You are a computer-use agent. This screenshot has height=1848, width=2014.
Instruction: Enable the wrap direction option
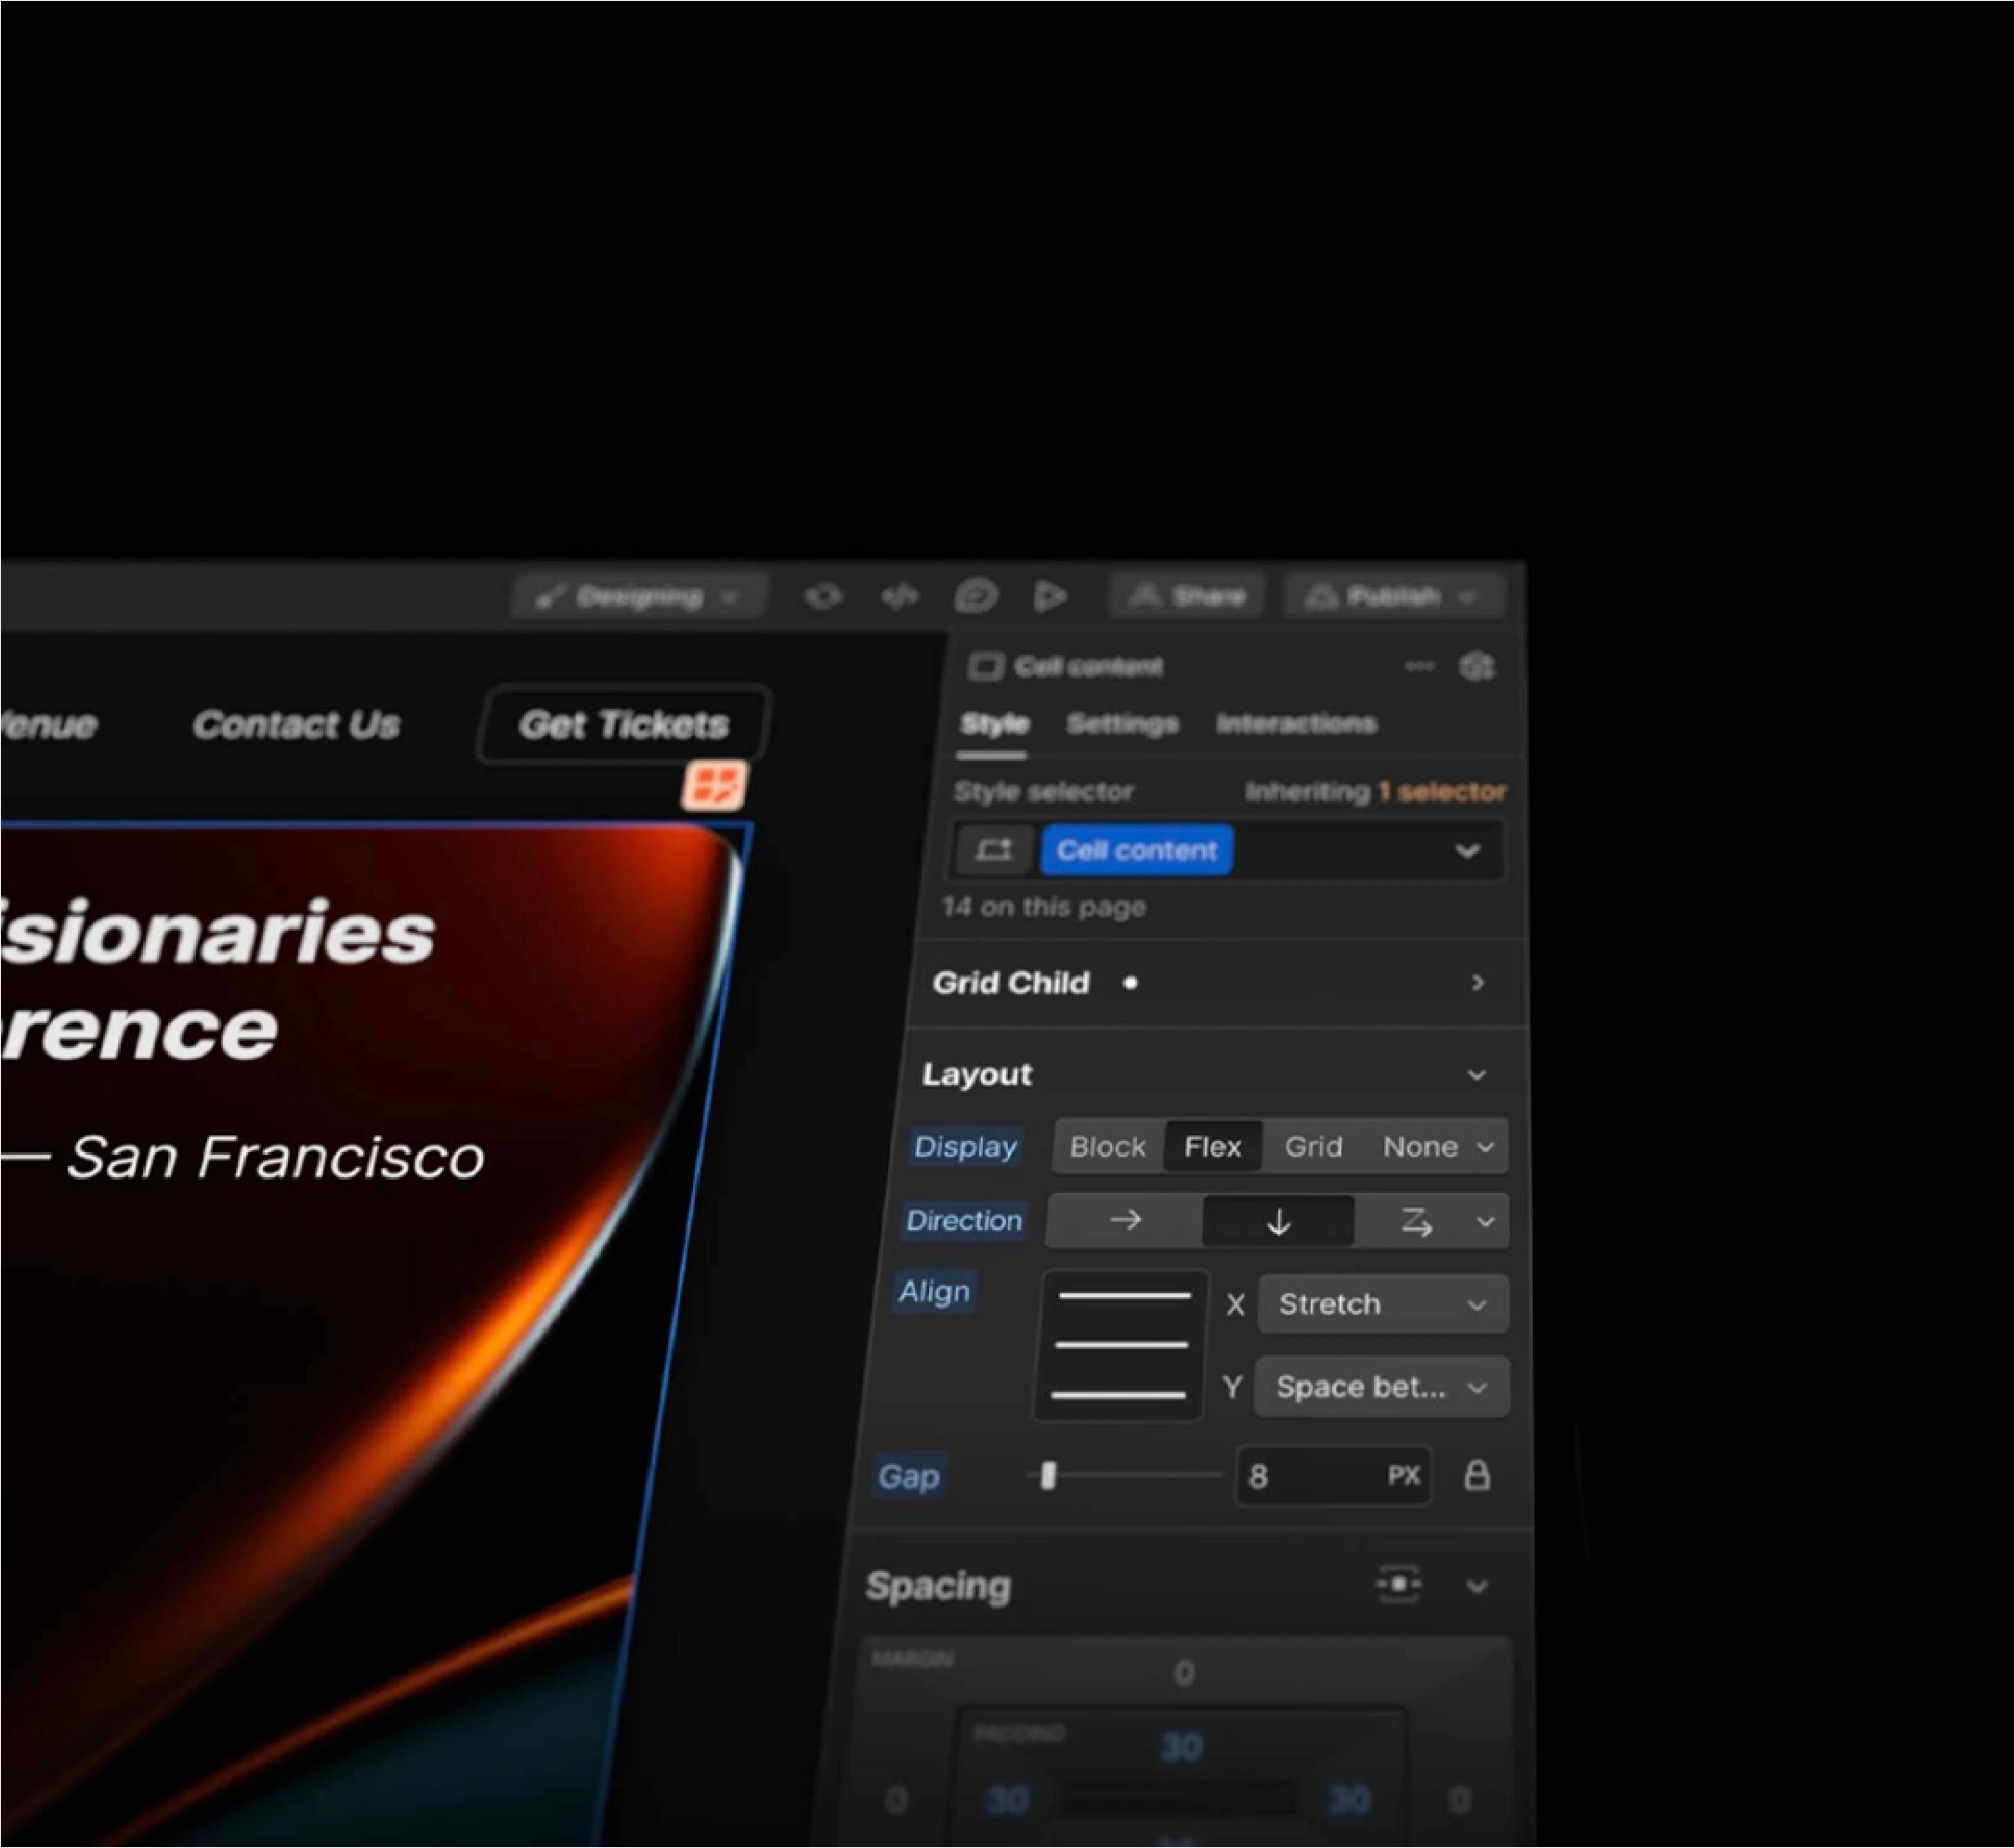click(1415, 1221)
